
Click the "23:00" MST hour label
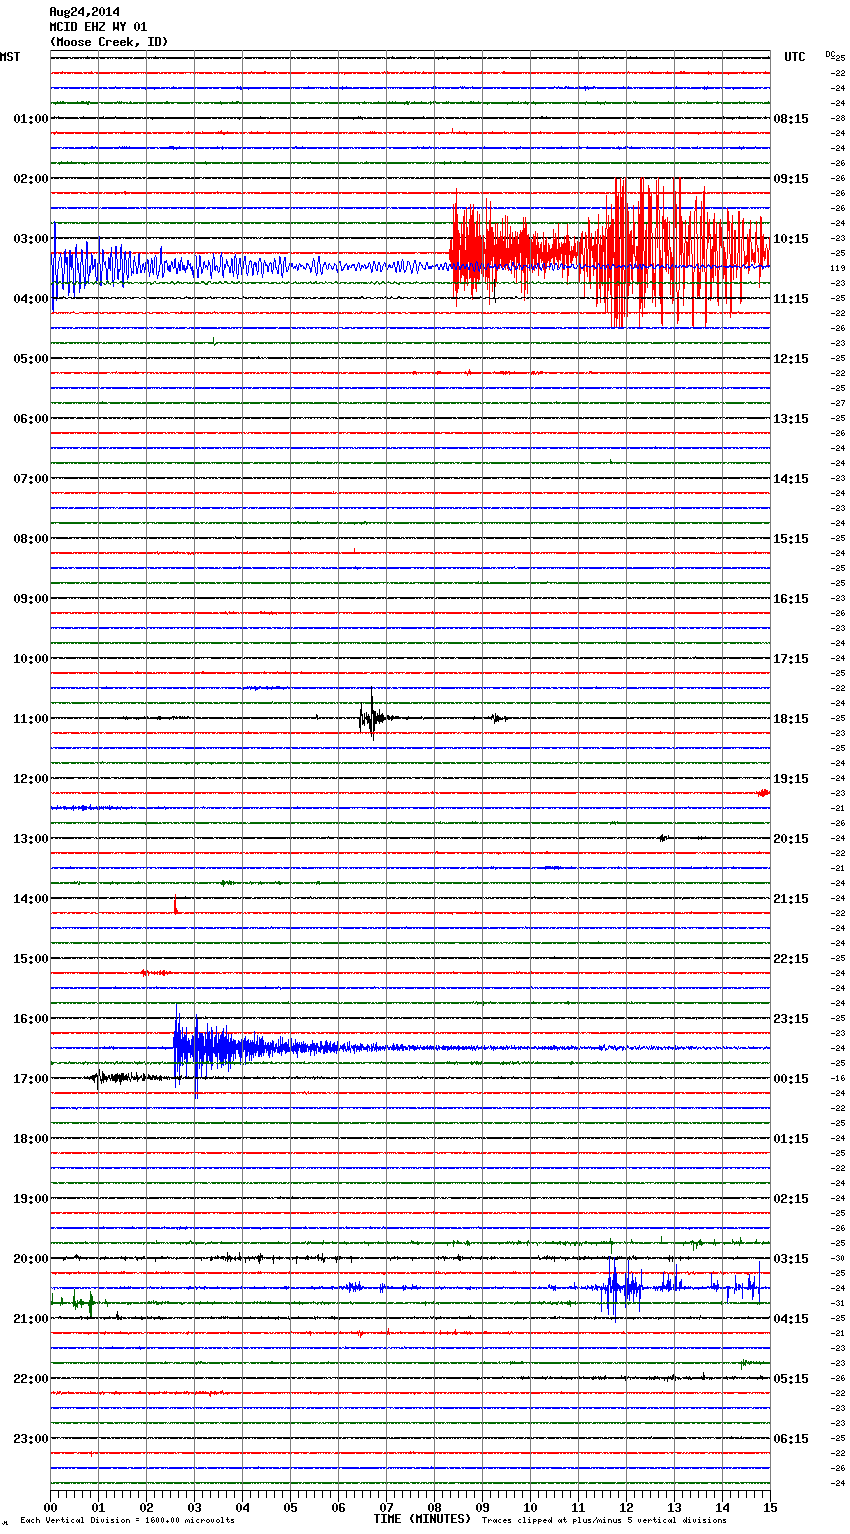coord(31,1438)
